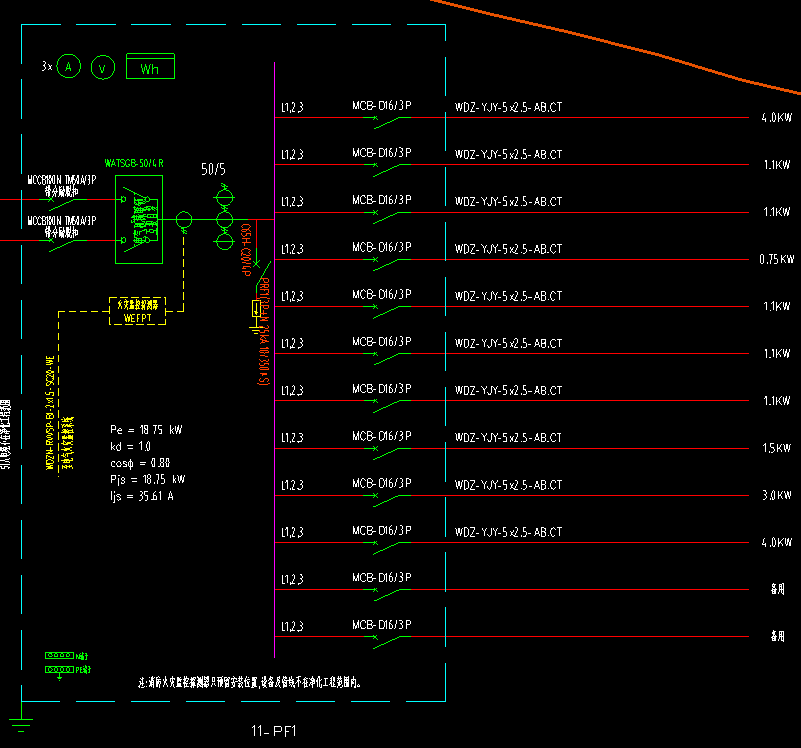Click the red C65H-C20/4P breaker cross symbol
Screen dimensions: 801x748
tap(256, 264)
